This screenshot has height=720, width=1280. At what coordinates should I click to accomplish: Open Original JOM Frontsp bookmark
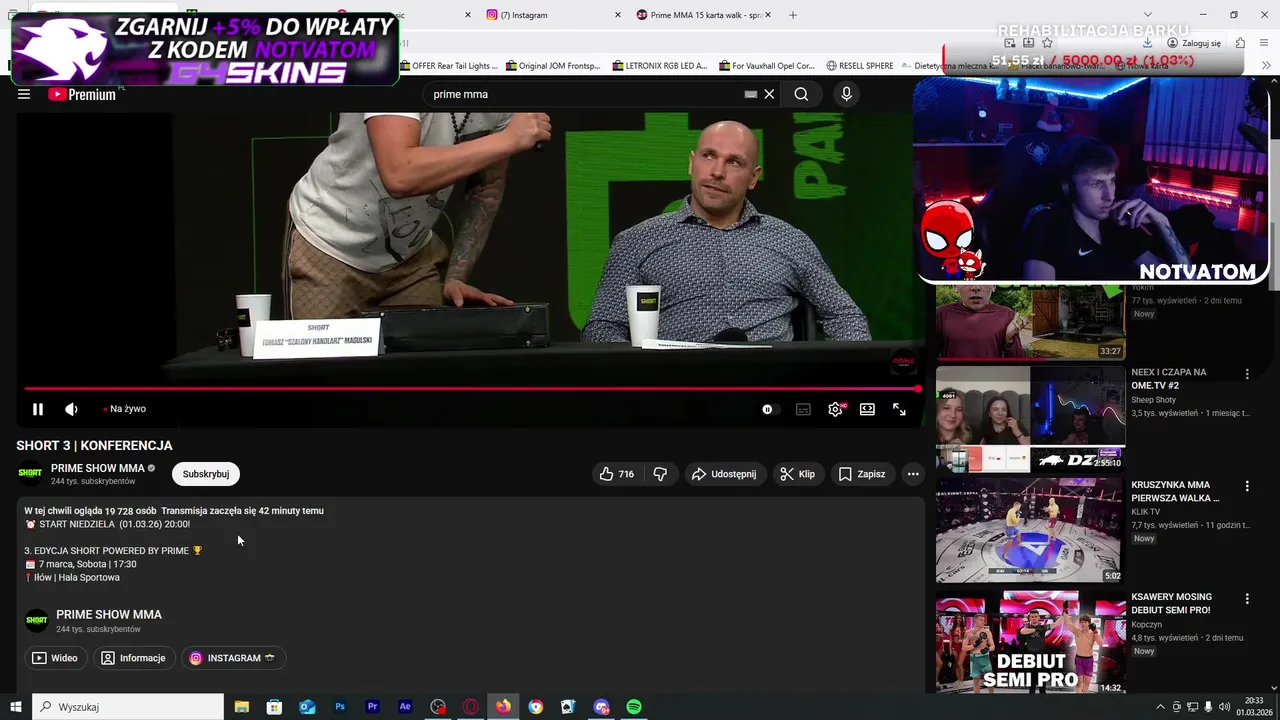pyautogui.click(x=553, y=66)
